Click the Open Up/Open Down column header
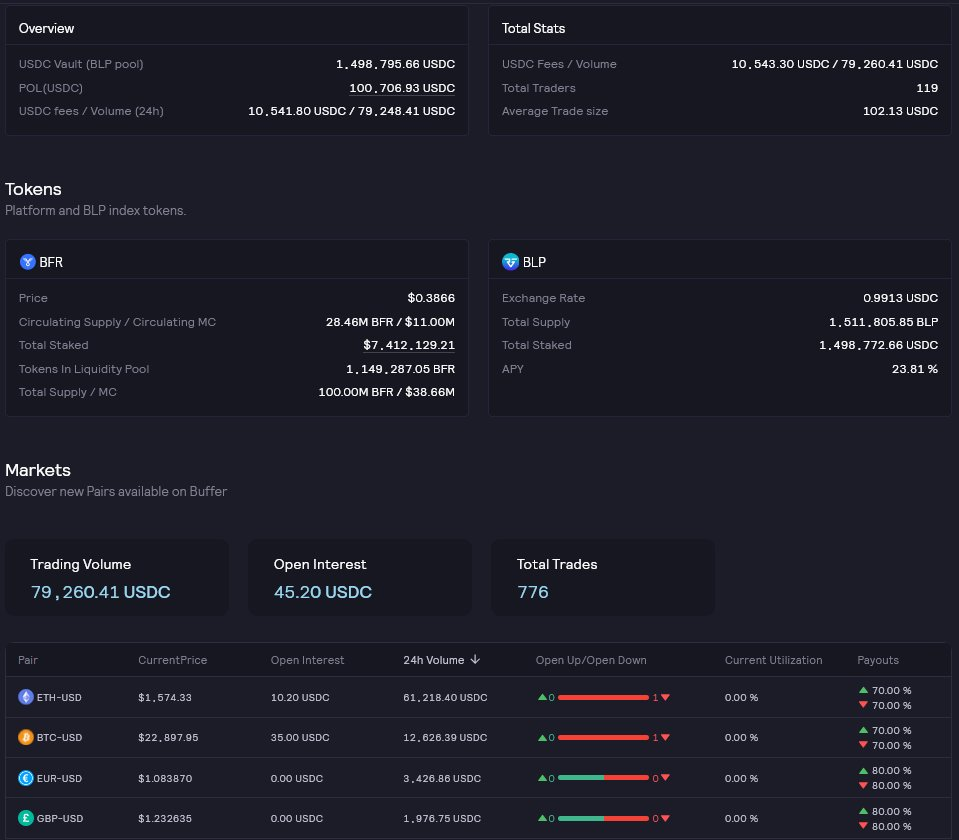959x840 pixels. click(x=591, y=660)
